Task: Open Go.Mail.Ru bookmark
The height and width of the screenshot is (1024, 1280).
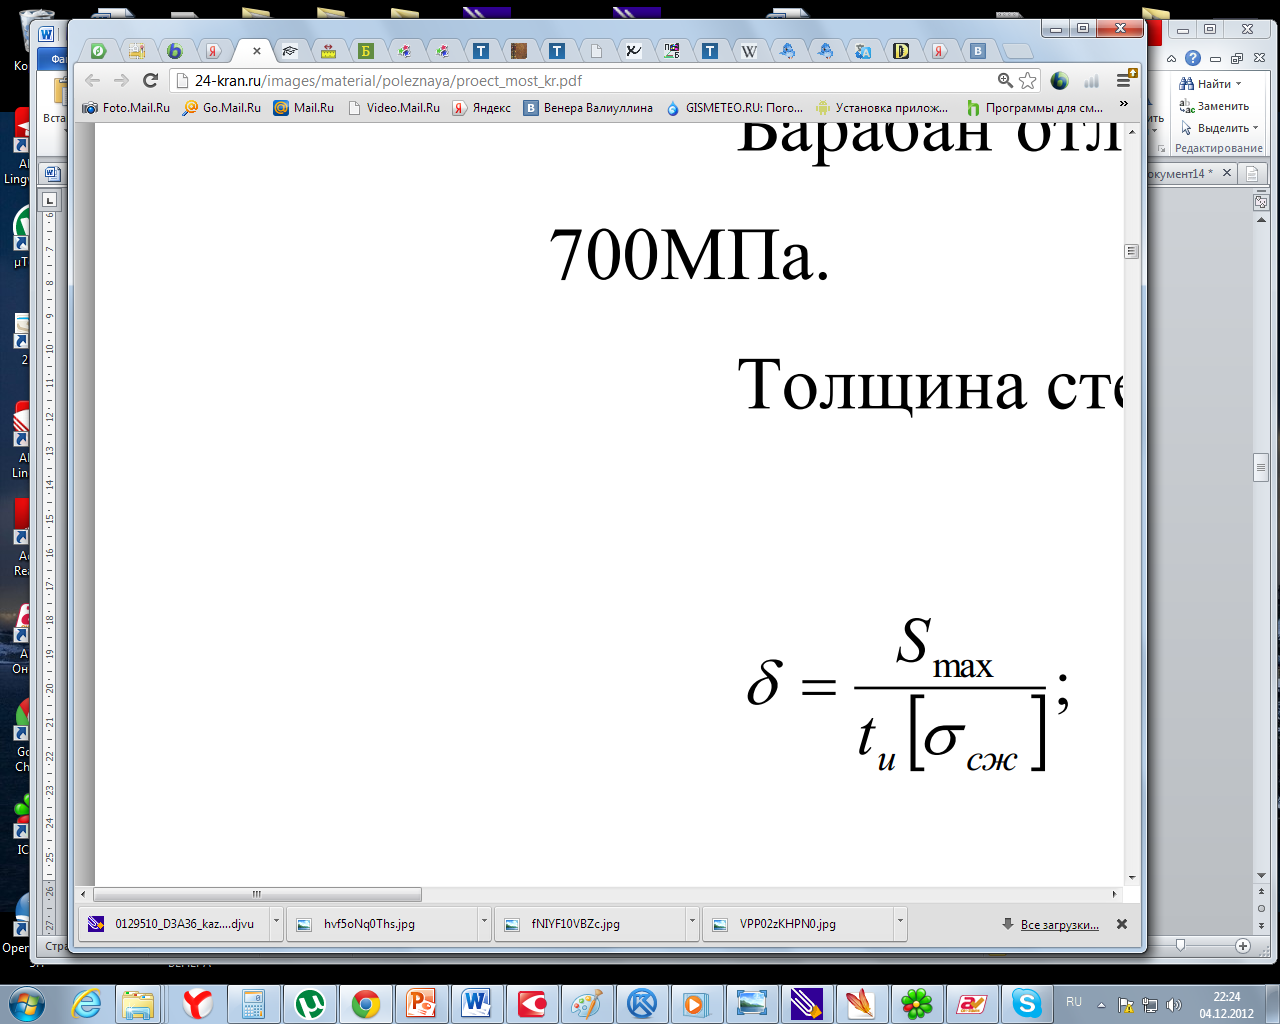Action: point(222,108)
